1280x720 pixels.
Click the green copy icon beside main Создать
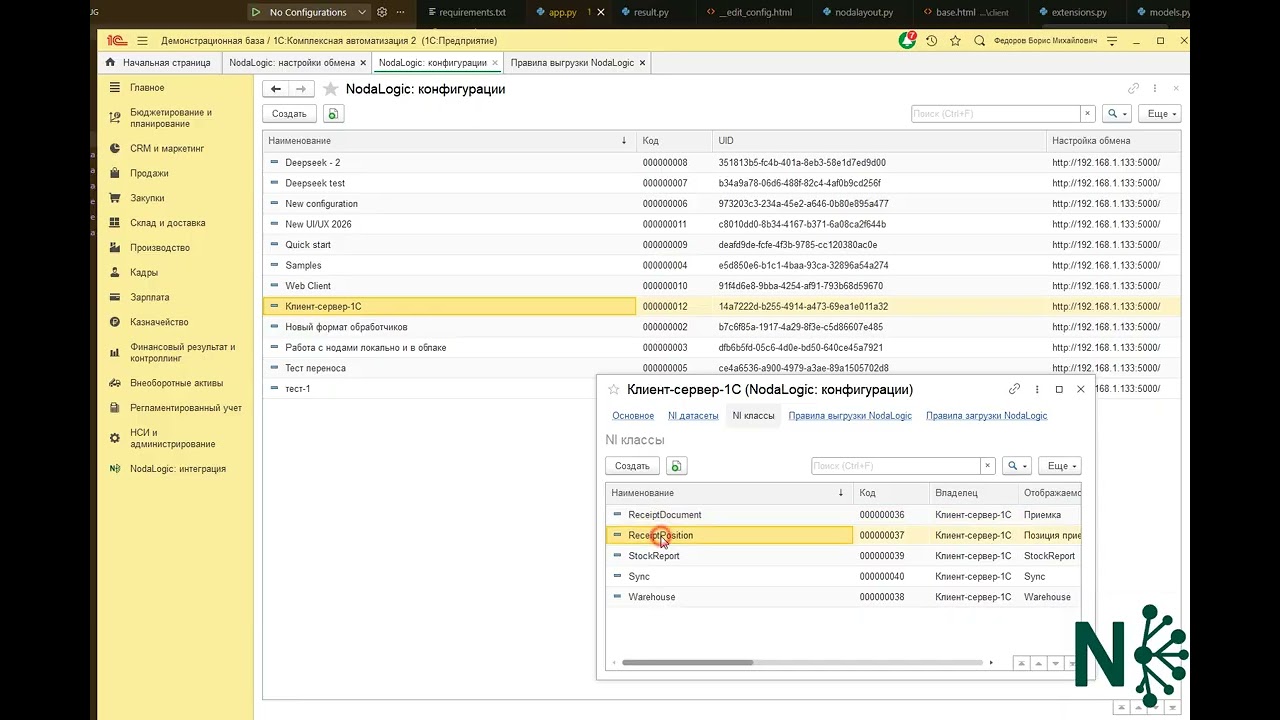click(x=332, y=114)
